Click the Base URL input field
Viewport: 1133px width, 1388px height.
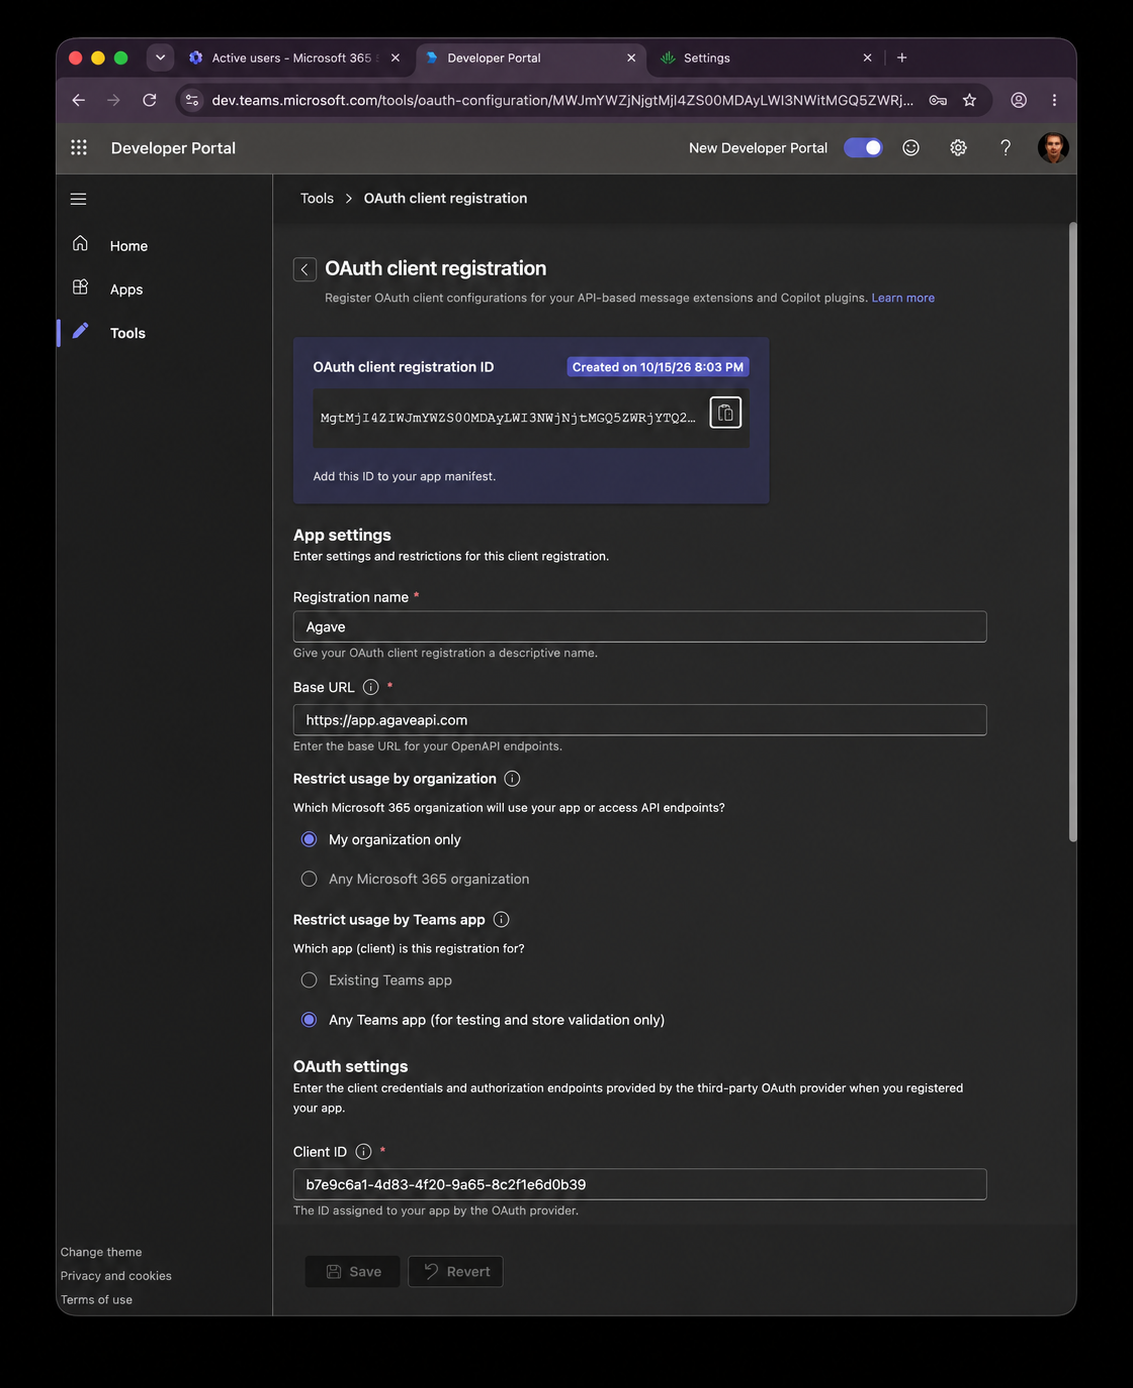640,720
